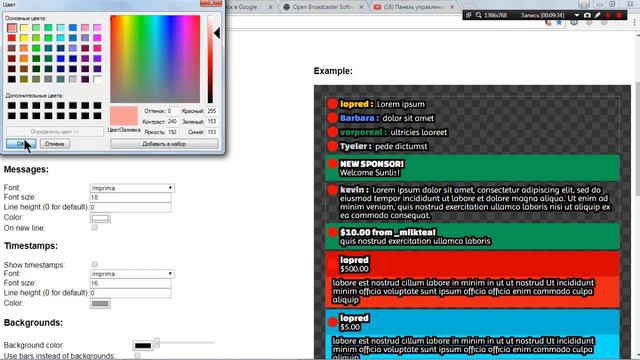Enable the Show timestamps checkbox

tap(94, 264)
